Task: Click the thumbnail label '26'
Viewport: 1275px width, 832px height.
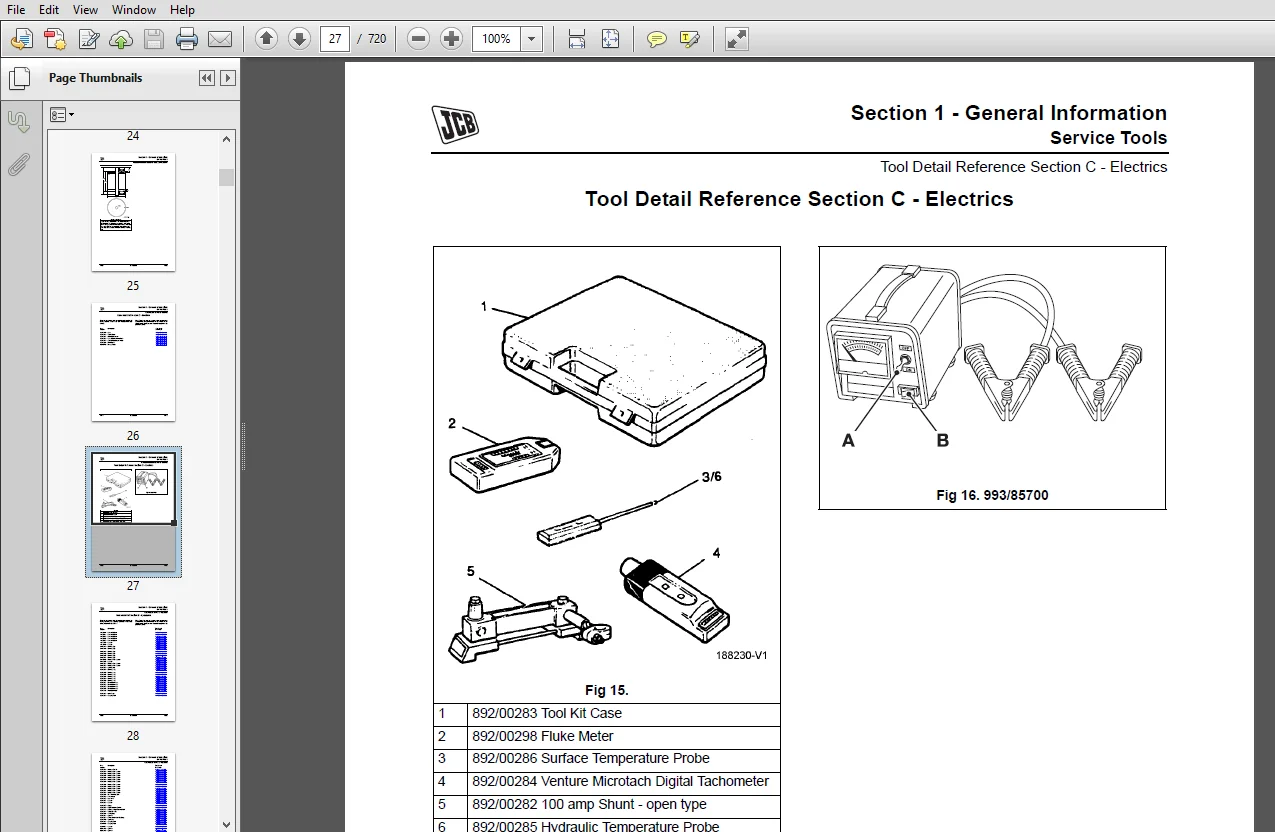Action: 133,436
